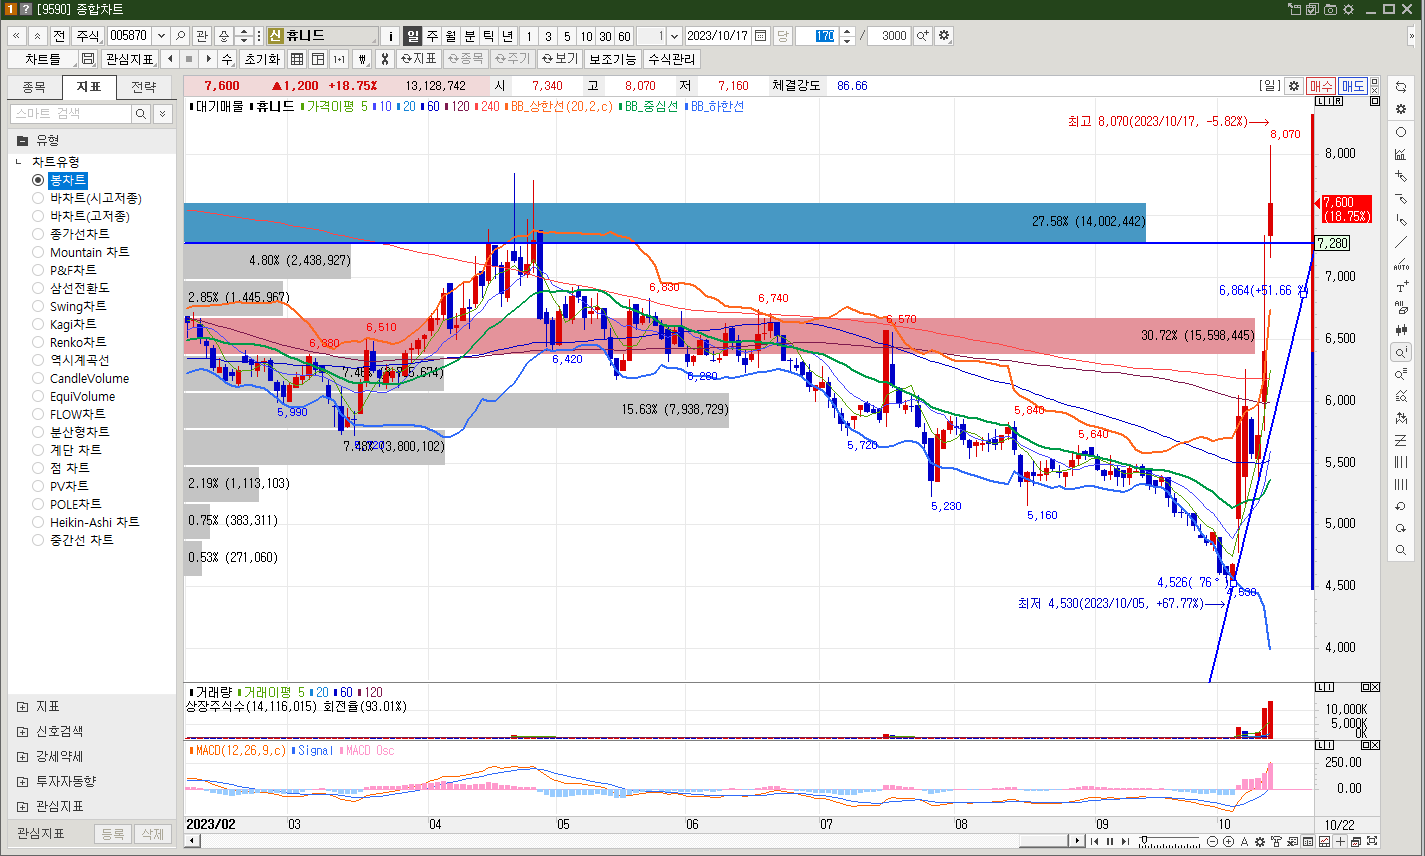Select the AUTO trend line tool
This screenshot has height=856, width=1425.
(1401, 264)
